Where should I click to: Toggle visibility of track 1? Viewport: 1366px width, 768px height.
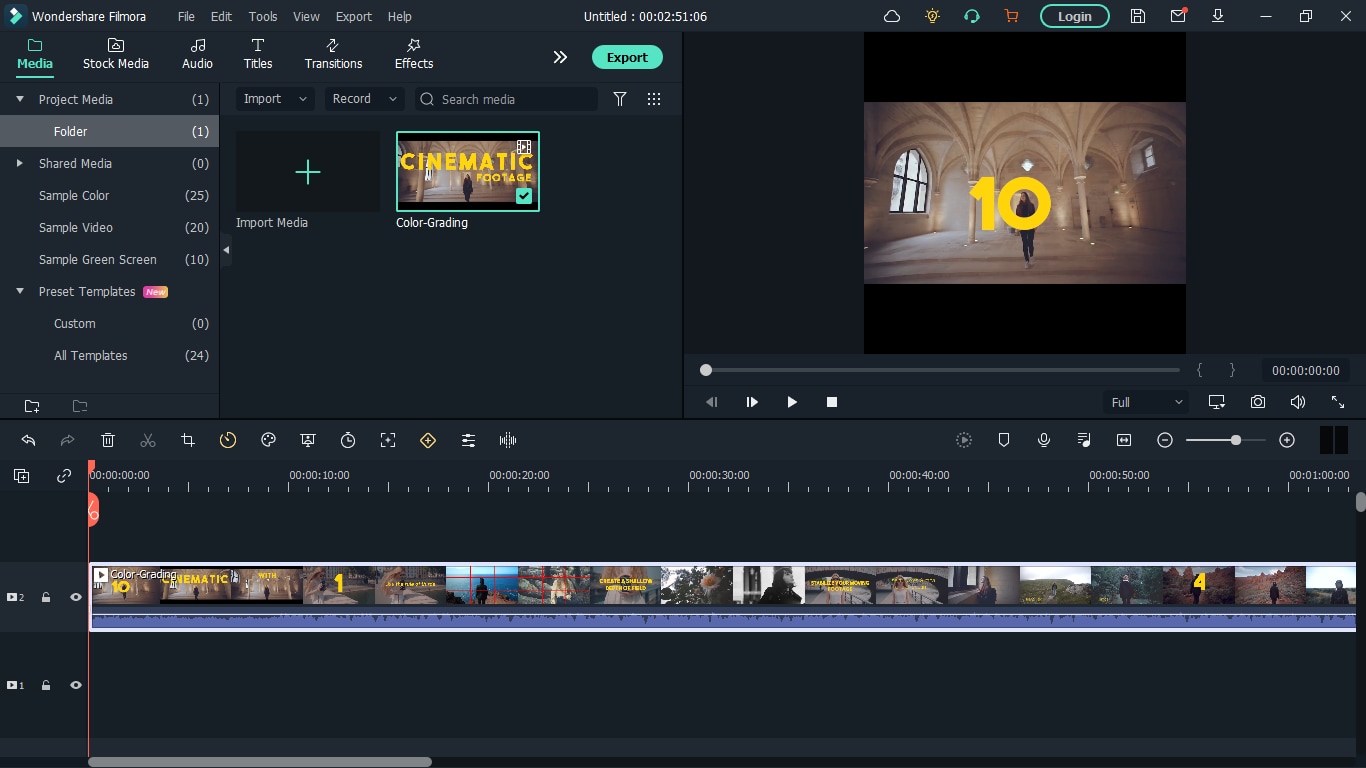(x=75, y=685)
